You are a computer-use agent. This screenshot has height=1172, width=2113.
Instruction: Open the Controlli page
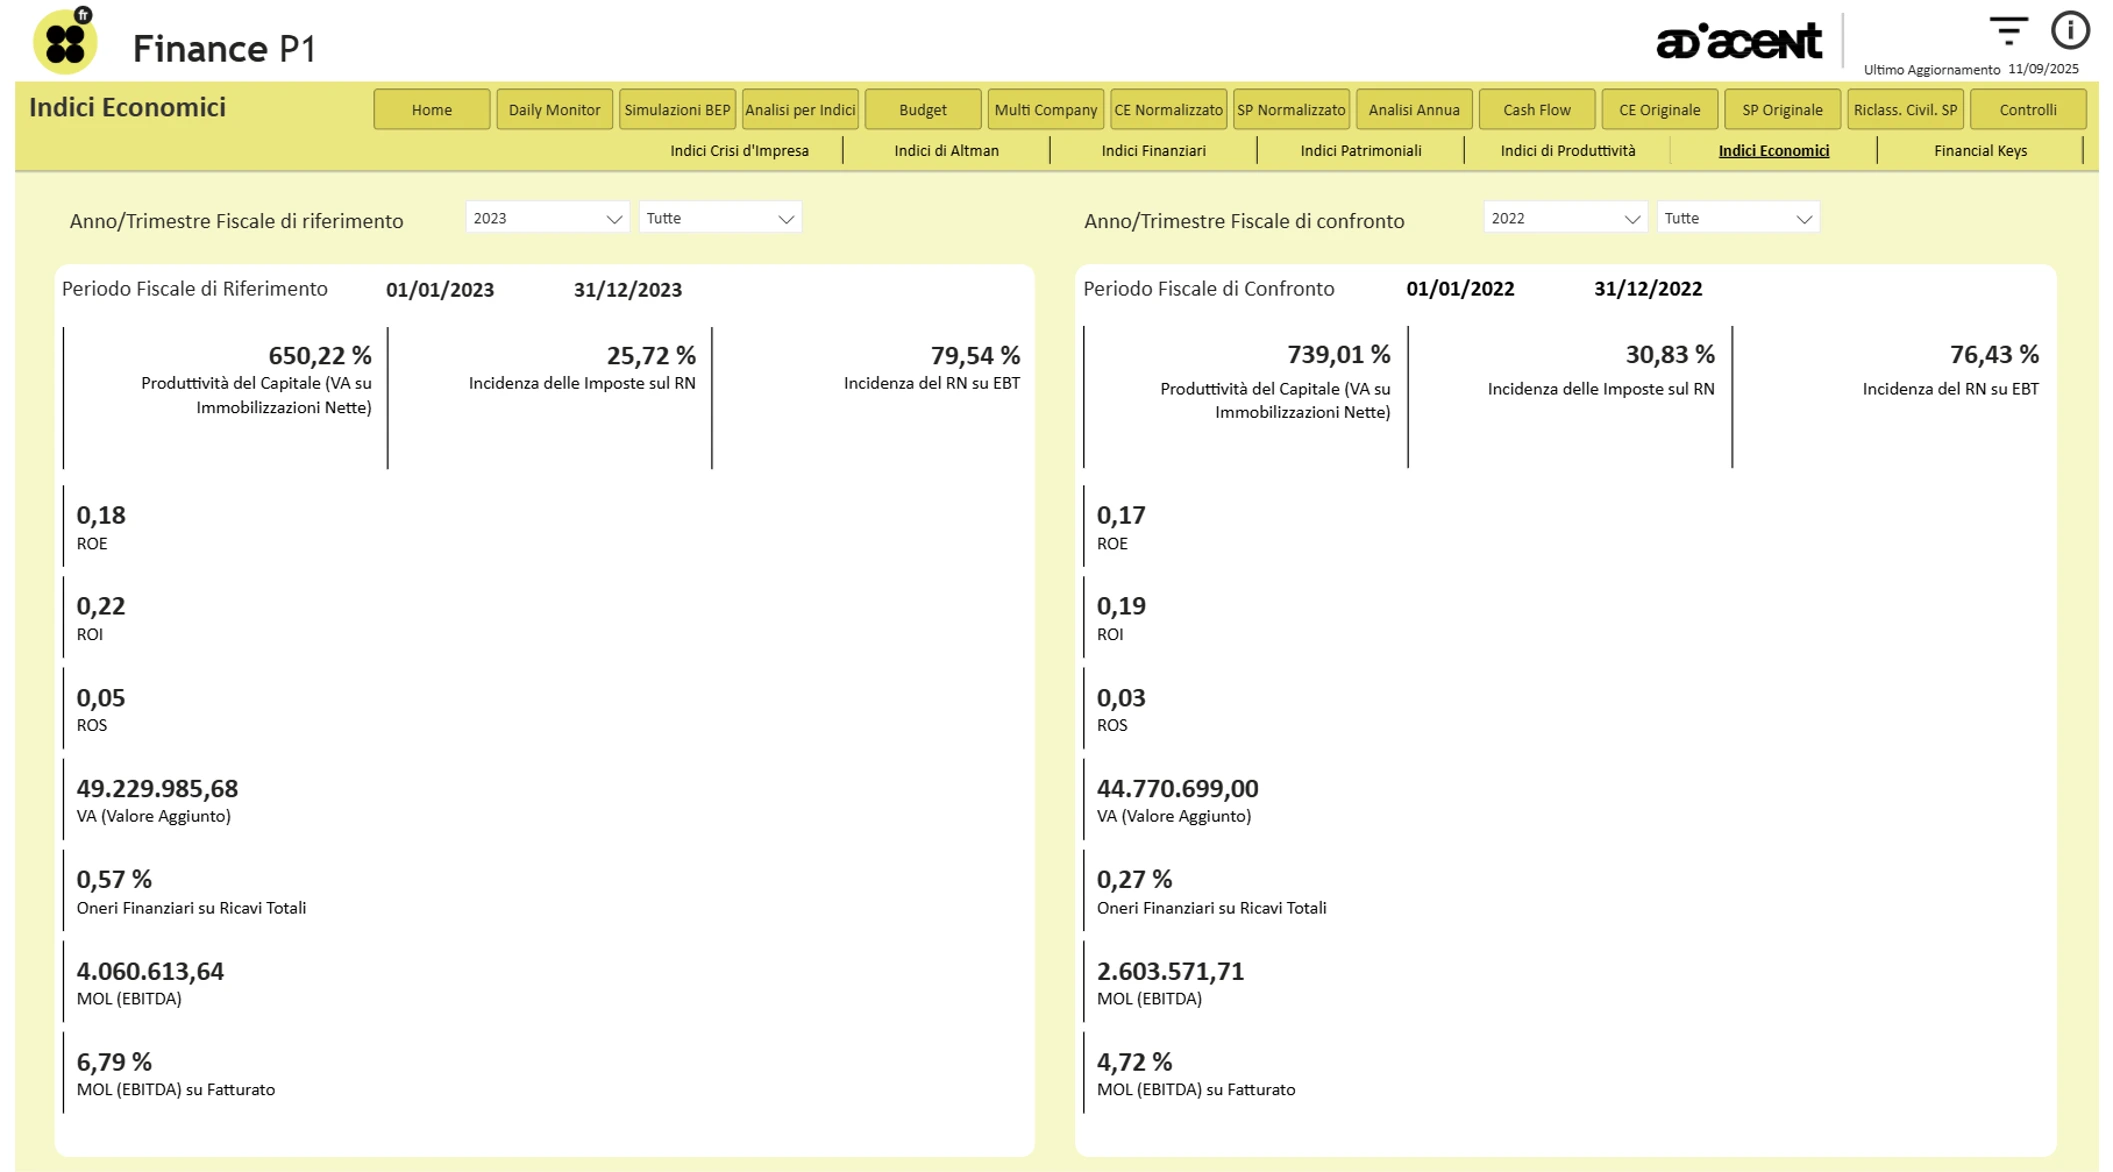coord(2027,110)
